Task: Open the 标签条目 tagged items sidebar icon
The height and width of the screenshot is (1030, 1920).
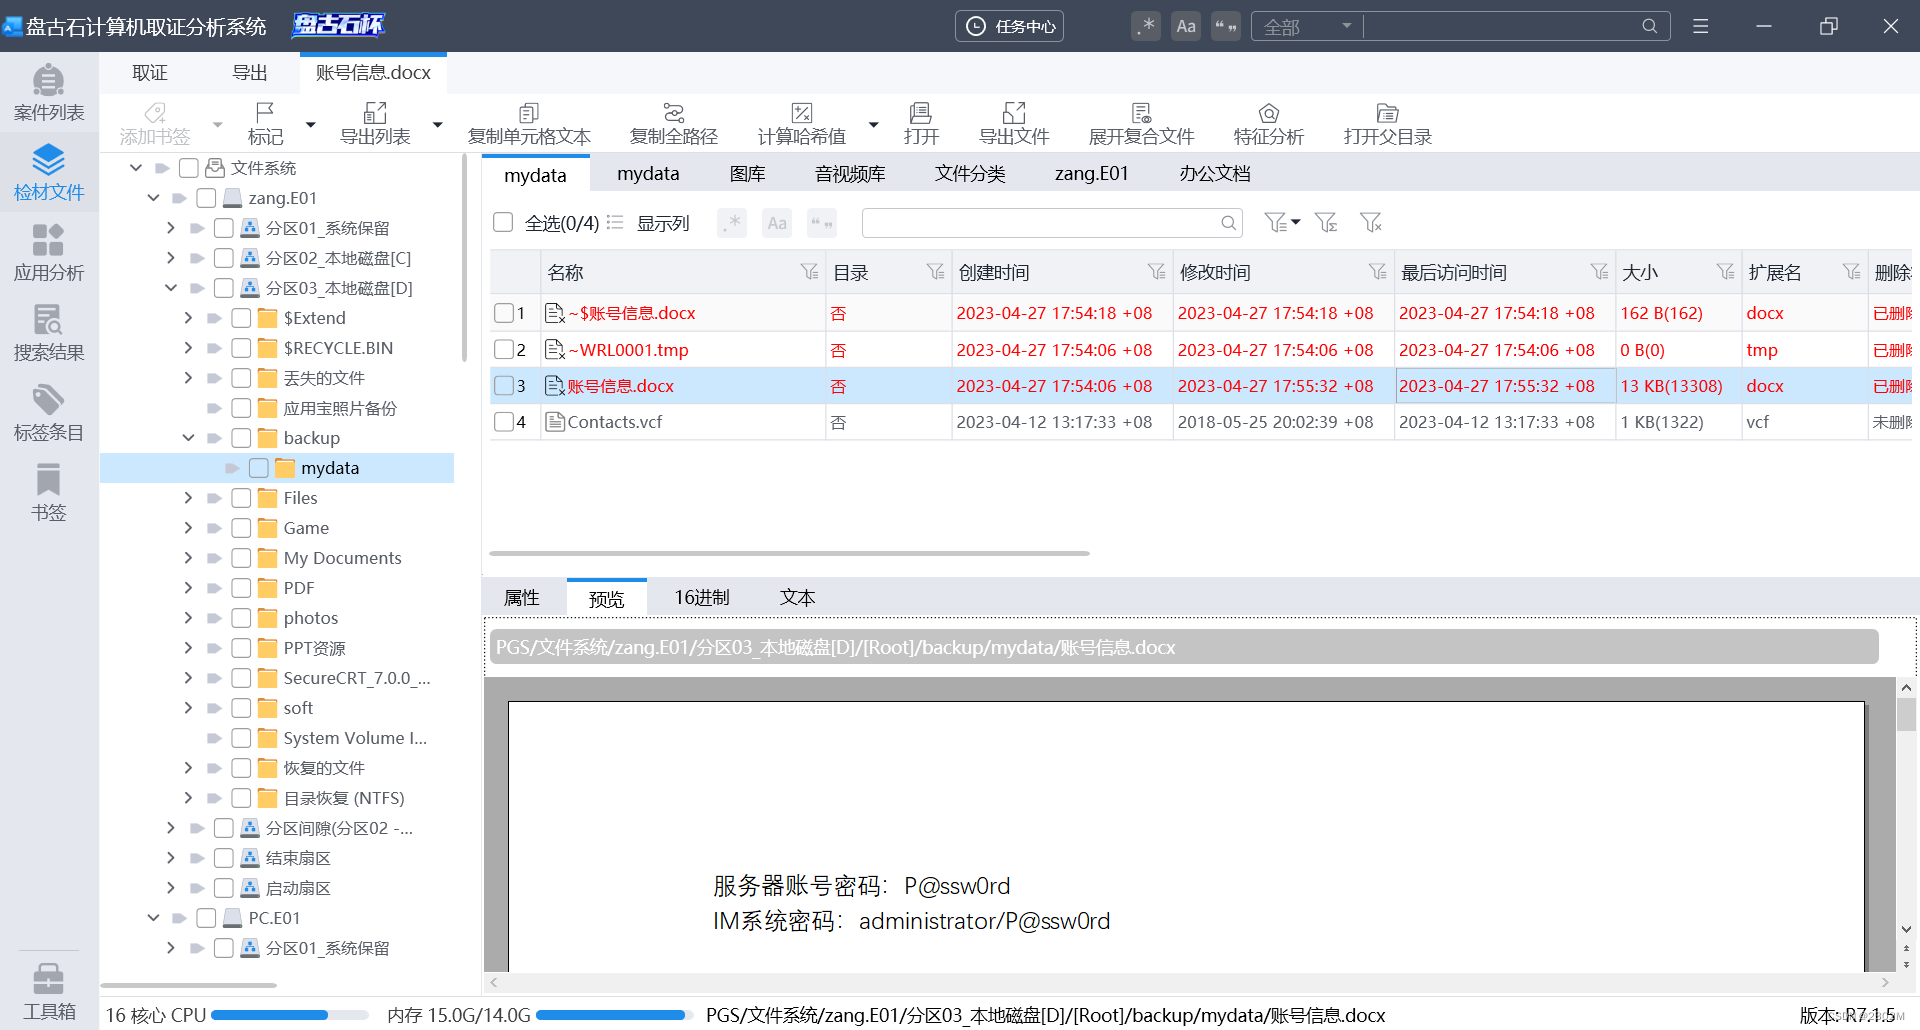Action: point(49,412)
